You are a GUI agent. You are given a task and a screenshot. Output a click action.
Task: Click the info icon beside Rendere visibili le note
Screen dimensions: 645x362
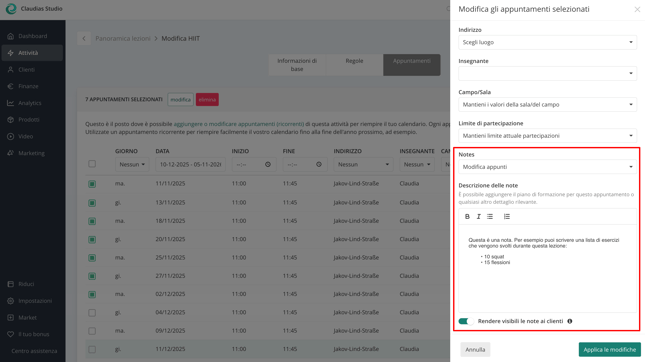570,321
